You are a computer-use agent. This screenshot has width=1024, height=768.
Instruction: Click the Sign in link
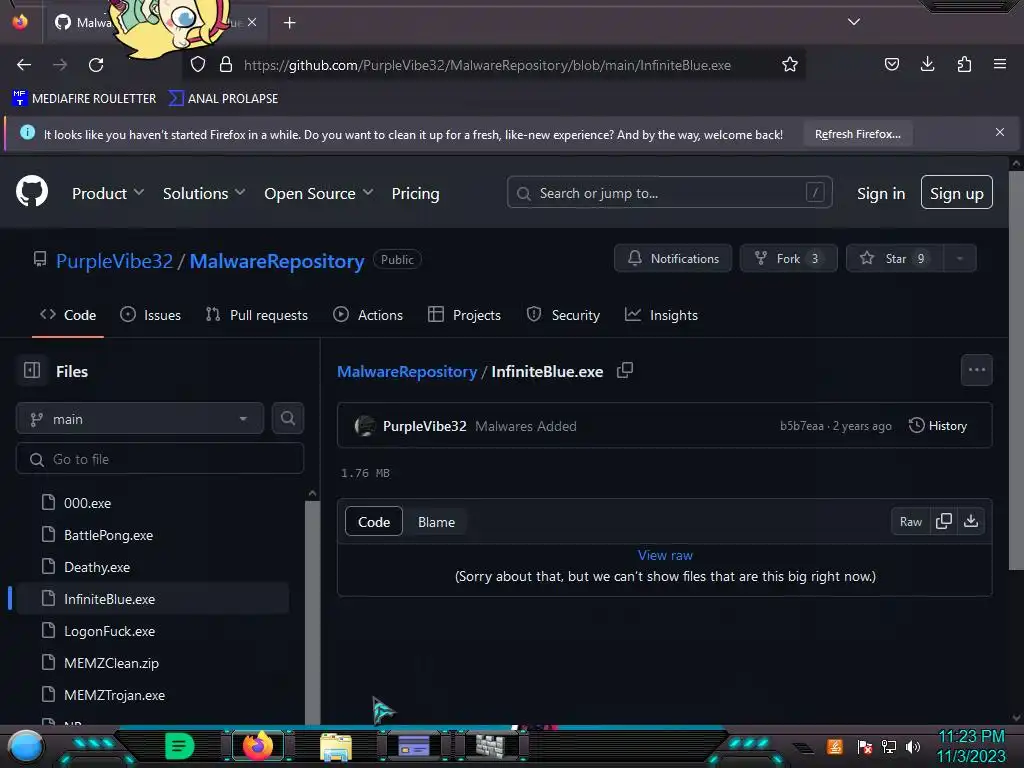tap(881, 193)
